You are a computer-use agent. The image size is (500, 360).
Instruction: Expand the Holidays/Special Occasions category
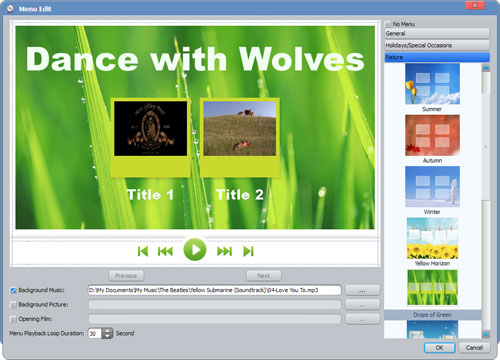437,45
